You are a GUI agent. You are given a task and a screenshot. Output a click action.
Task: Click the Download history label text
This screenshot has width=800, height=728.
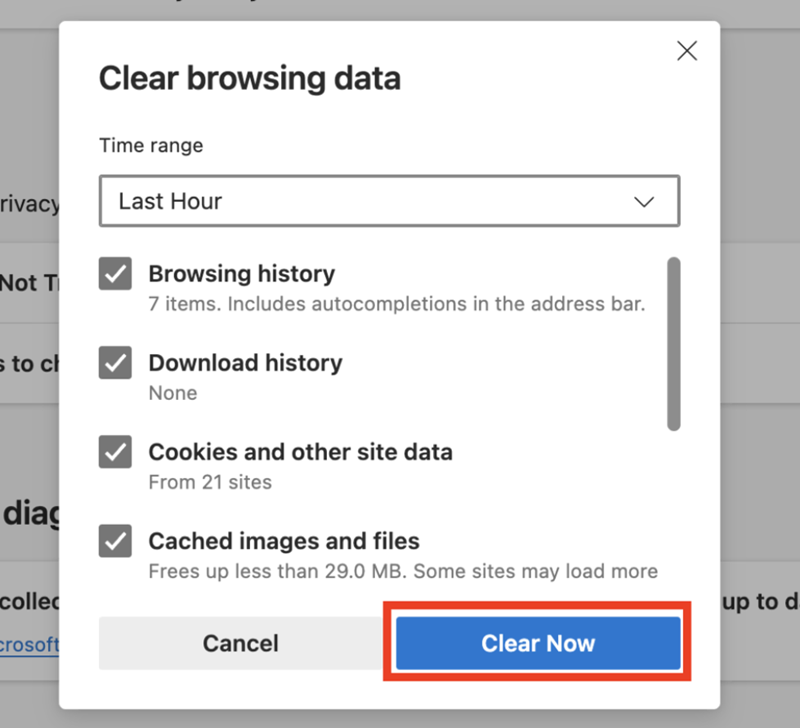pyautogui.click(x=245, y=363)
